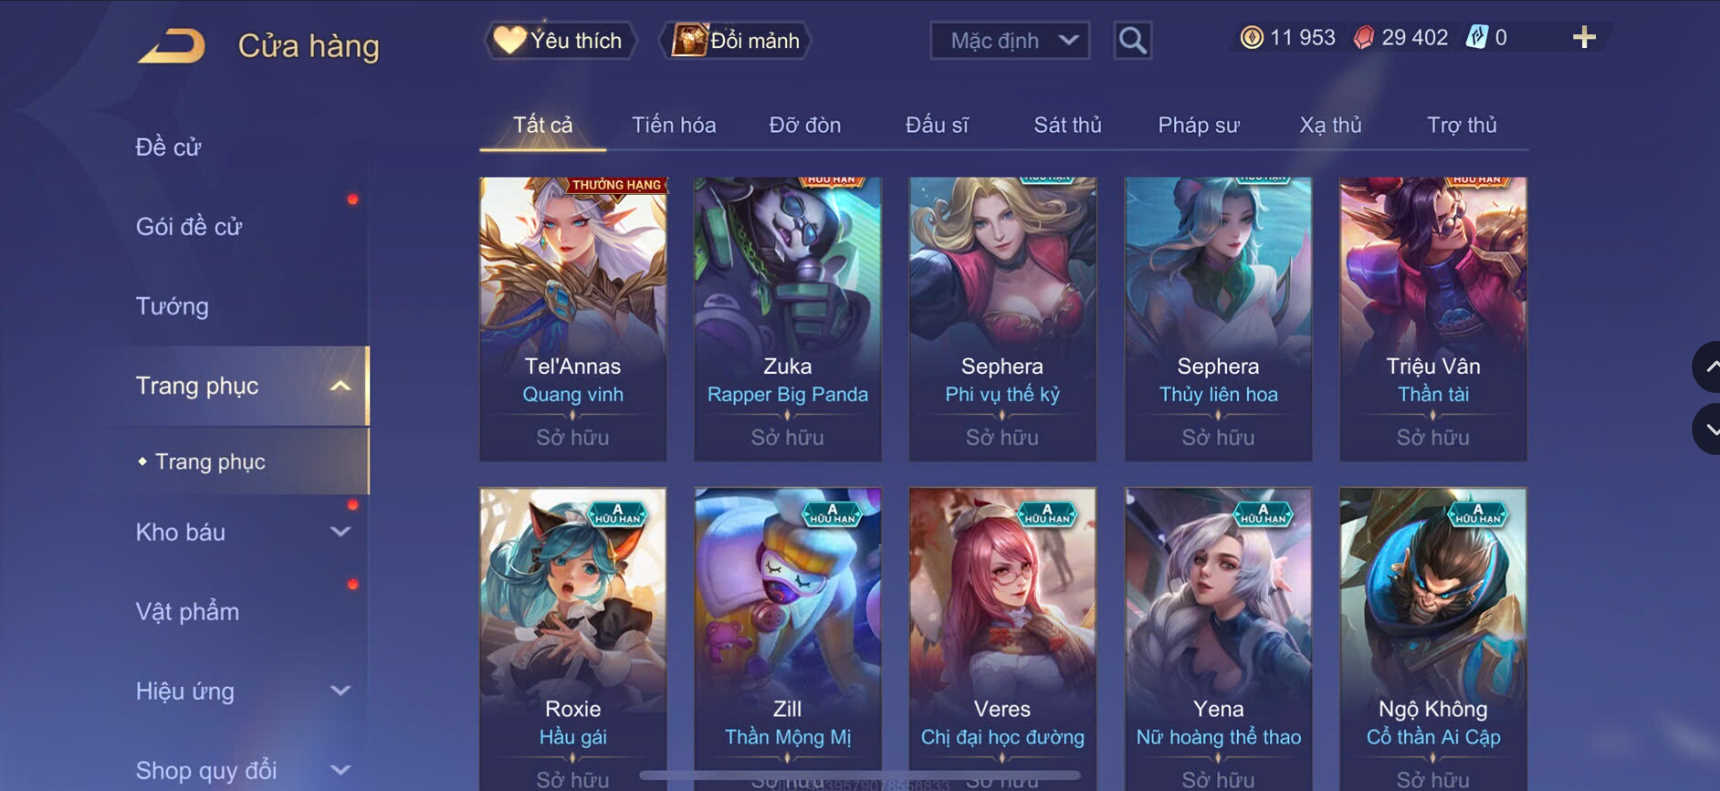This screenshot has width=1720, height=791.
Task: Tap the back arrow beside Cửa hàng
Action: [x=172, y=46]
